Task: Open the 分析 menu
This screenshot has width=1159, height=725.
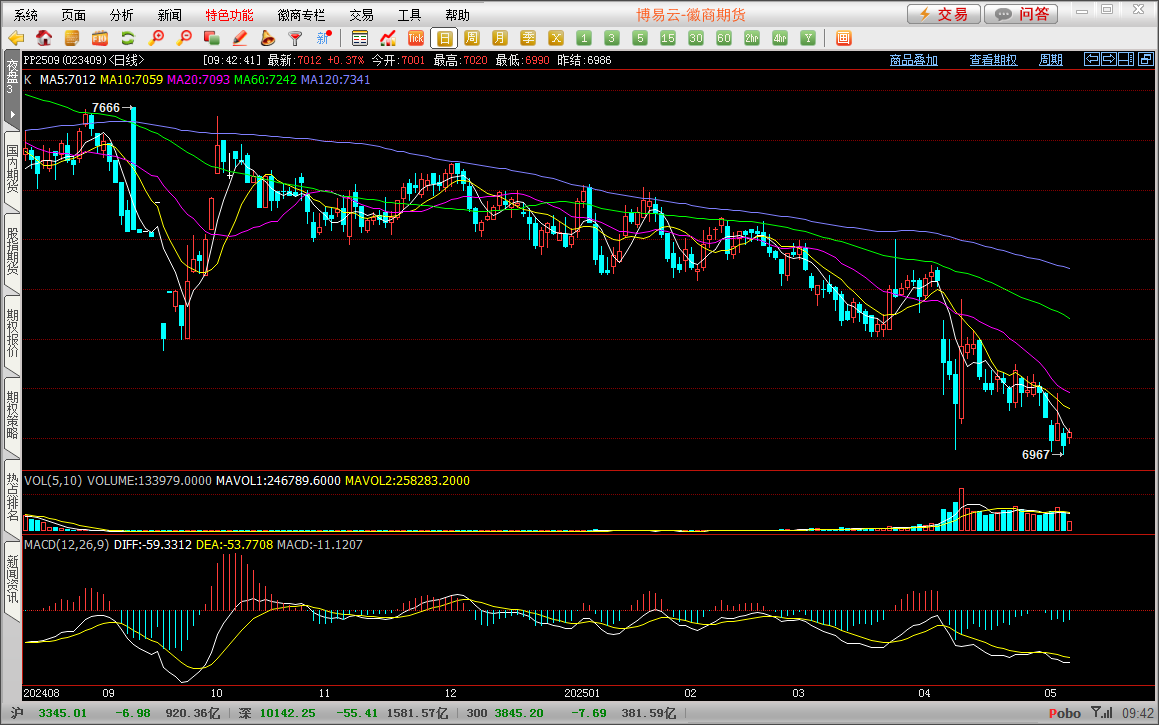Action: (122, 15)
